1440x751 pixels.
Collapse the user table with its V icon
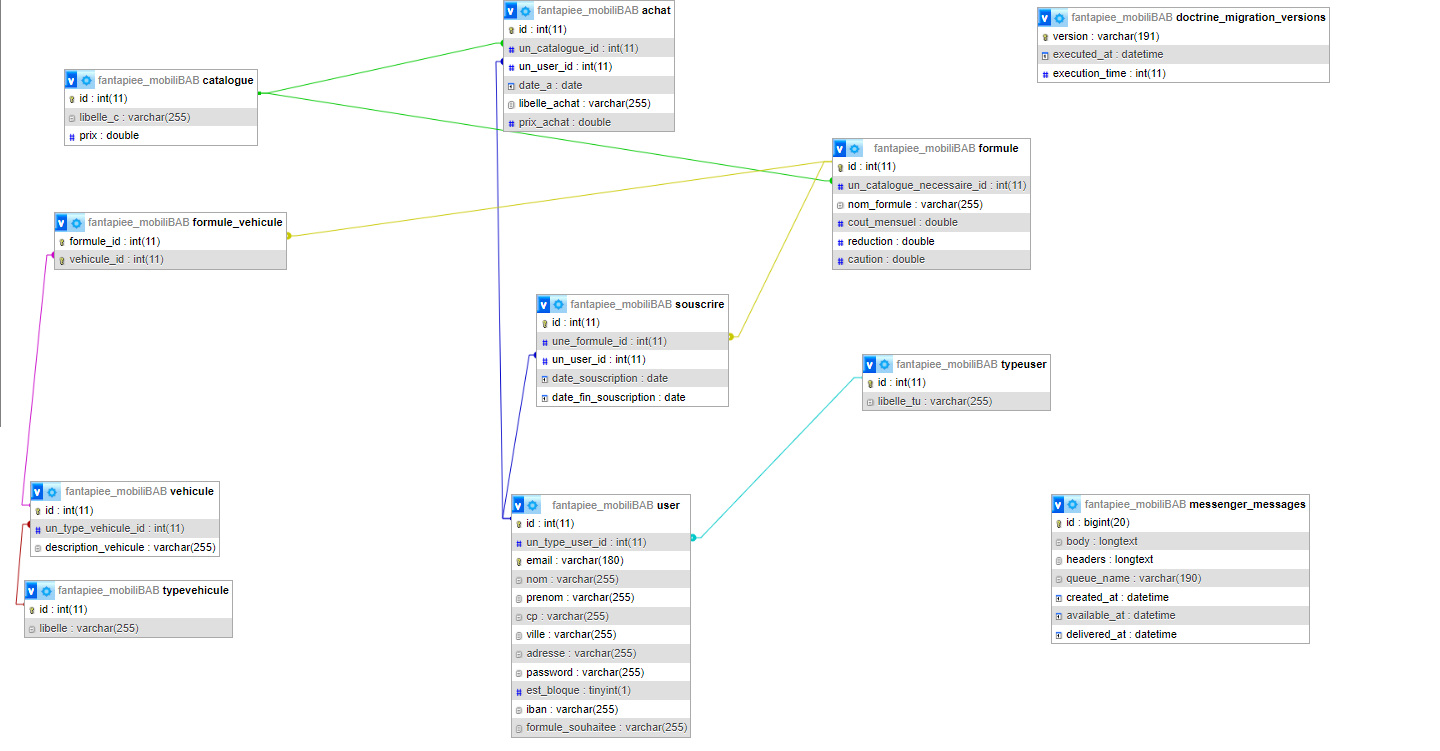pyautogui.click(x=518, y=505)
